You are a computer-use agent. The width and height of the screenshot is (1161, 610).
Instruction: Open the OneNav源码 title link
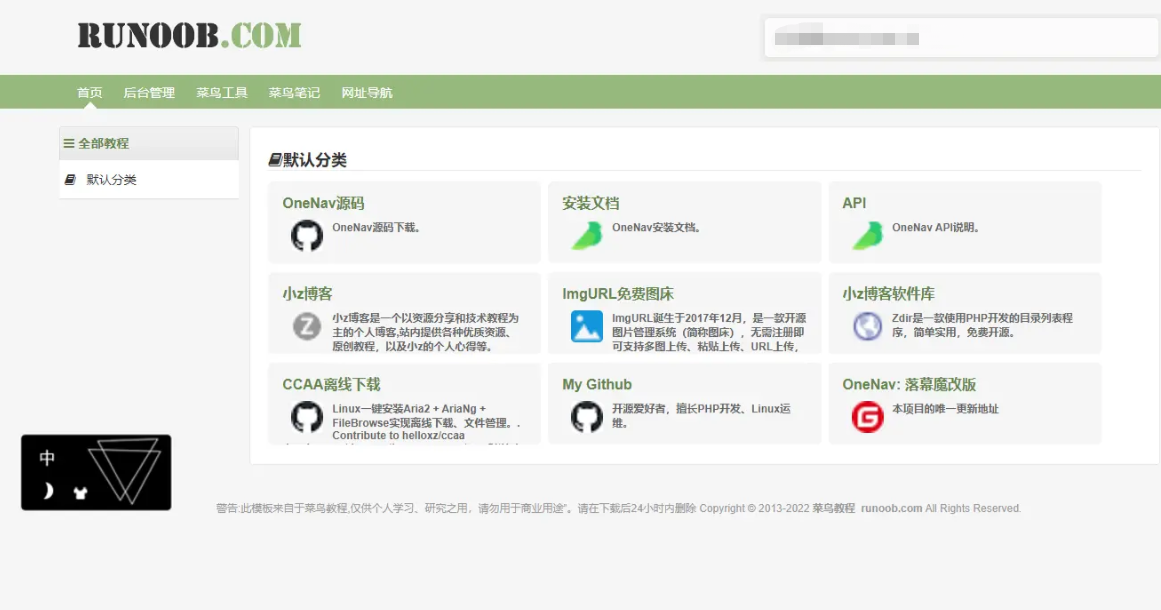323,203
